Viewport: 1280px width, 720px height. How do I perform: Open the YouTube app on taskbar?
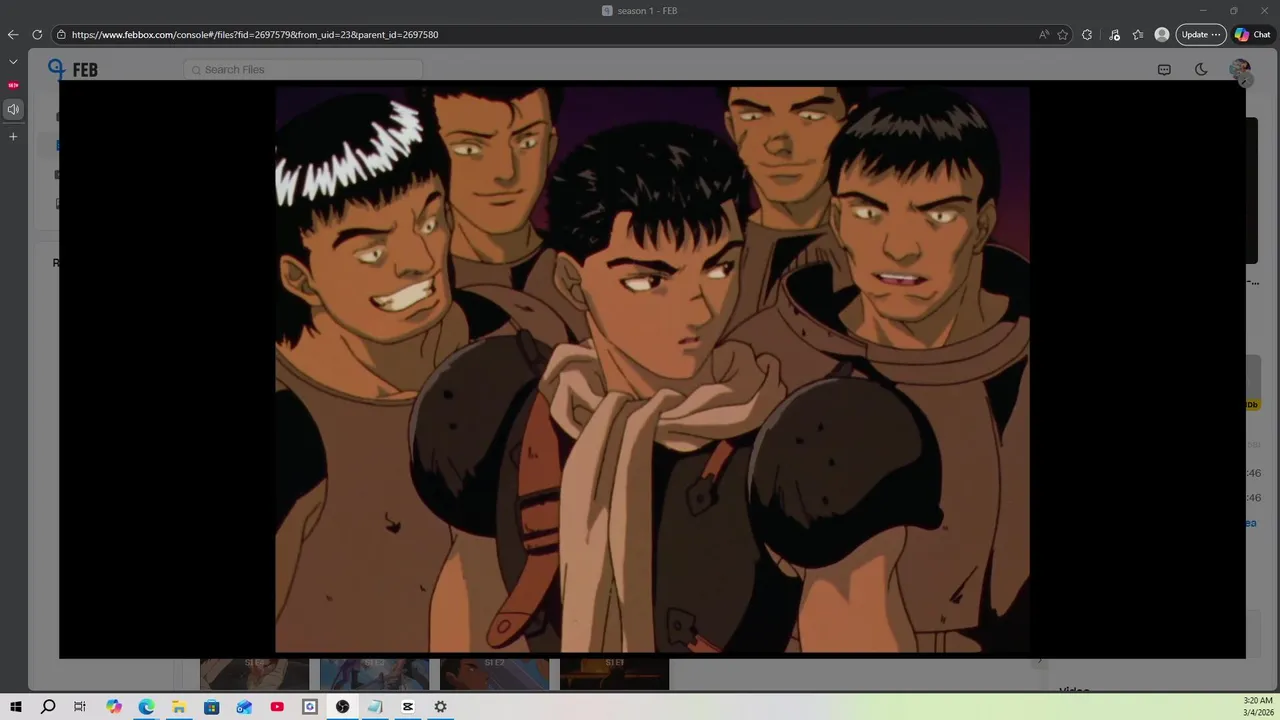point(277,707)
